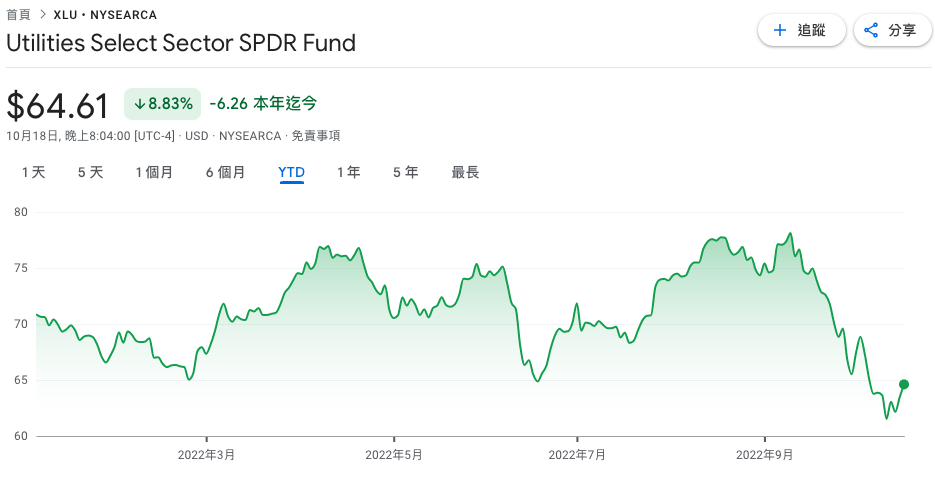Open the 分享 share button
The width and height of the screenshot is (935, 478).
point(893,30)
